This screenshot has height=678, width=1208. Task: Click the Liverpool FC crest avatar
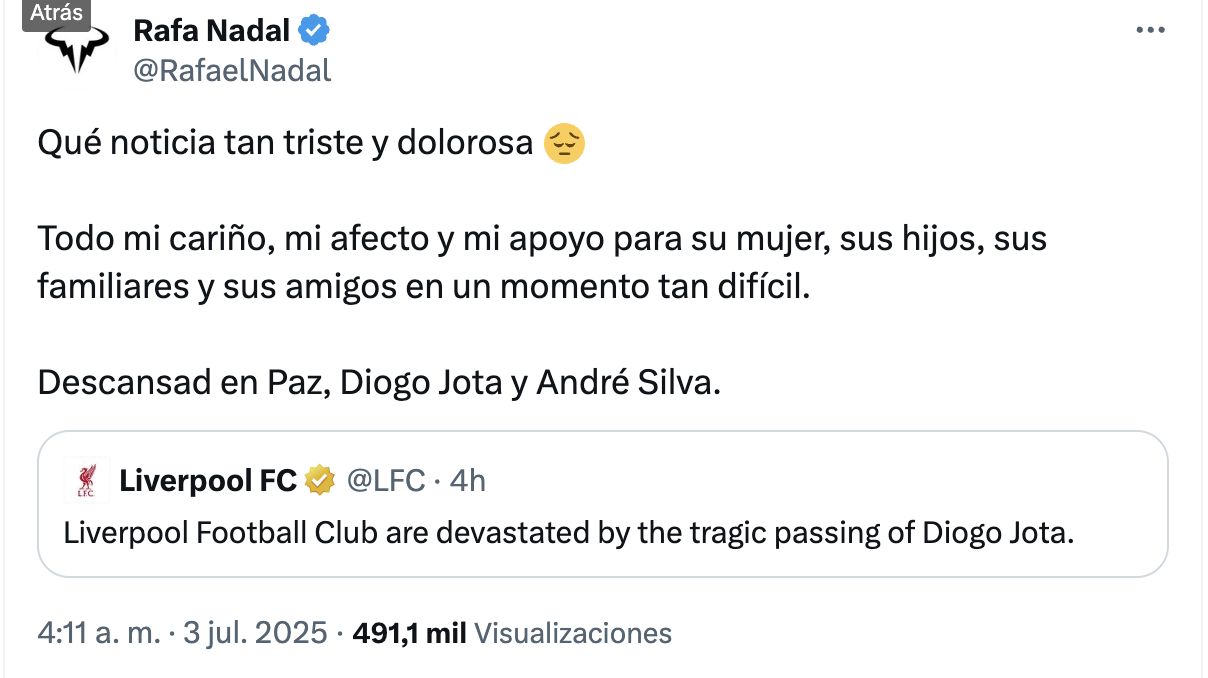pos(85,480)
